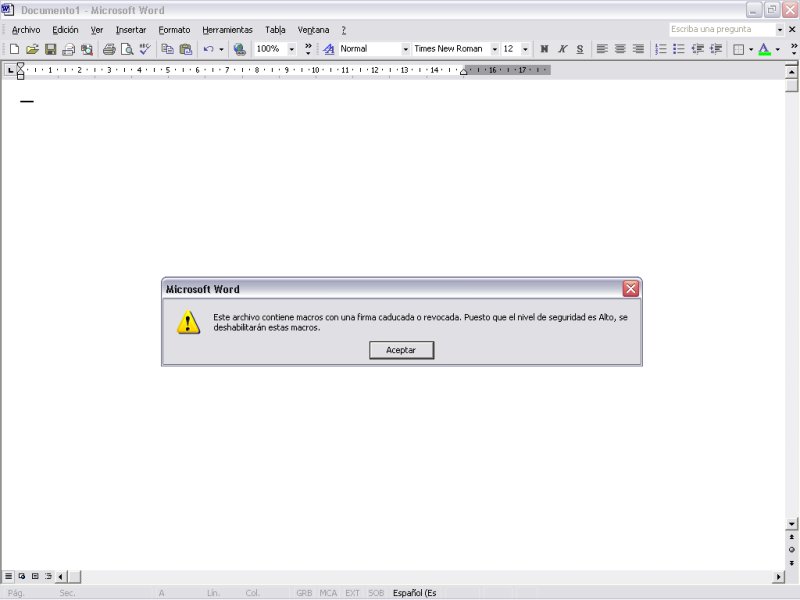Screen dimensions: 800x600
Task: Open the Ver menu
Action: click(97, 30)
